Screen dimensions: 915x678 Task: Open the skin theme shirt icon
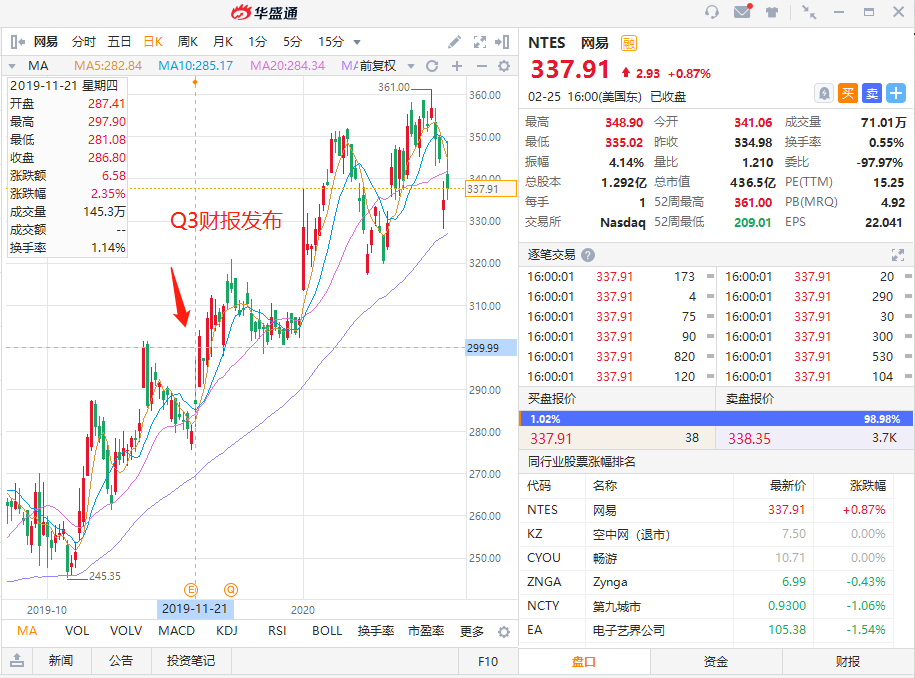point(771,12)
